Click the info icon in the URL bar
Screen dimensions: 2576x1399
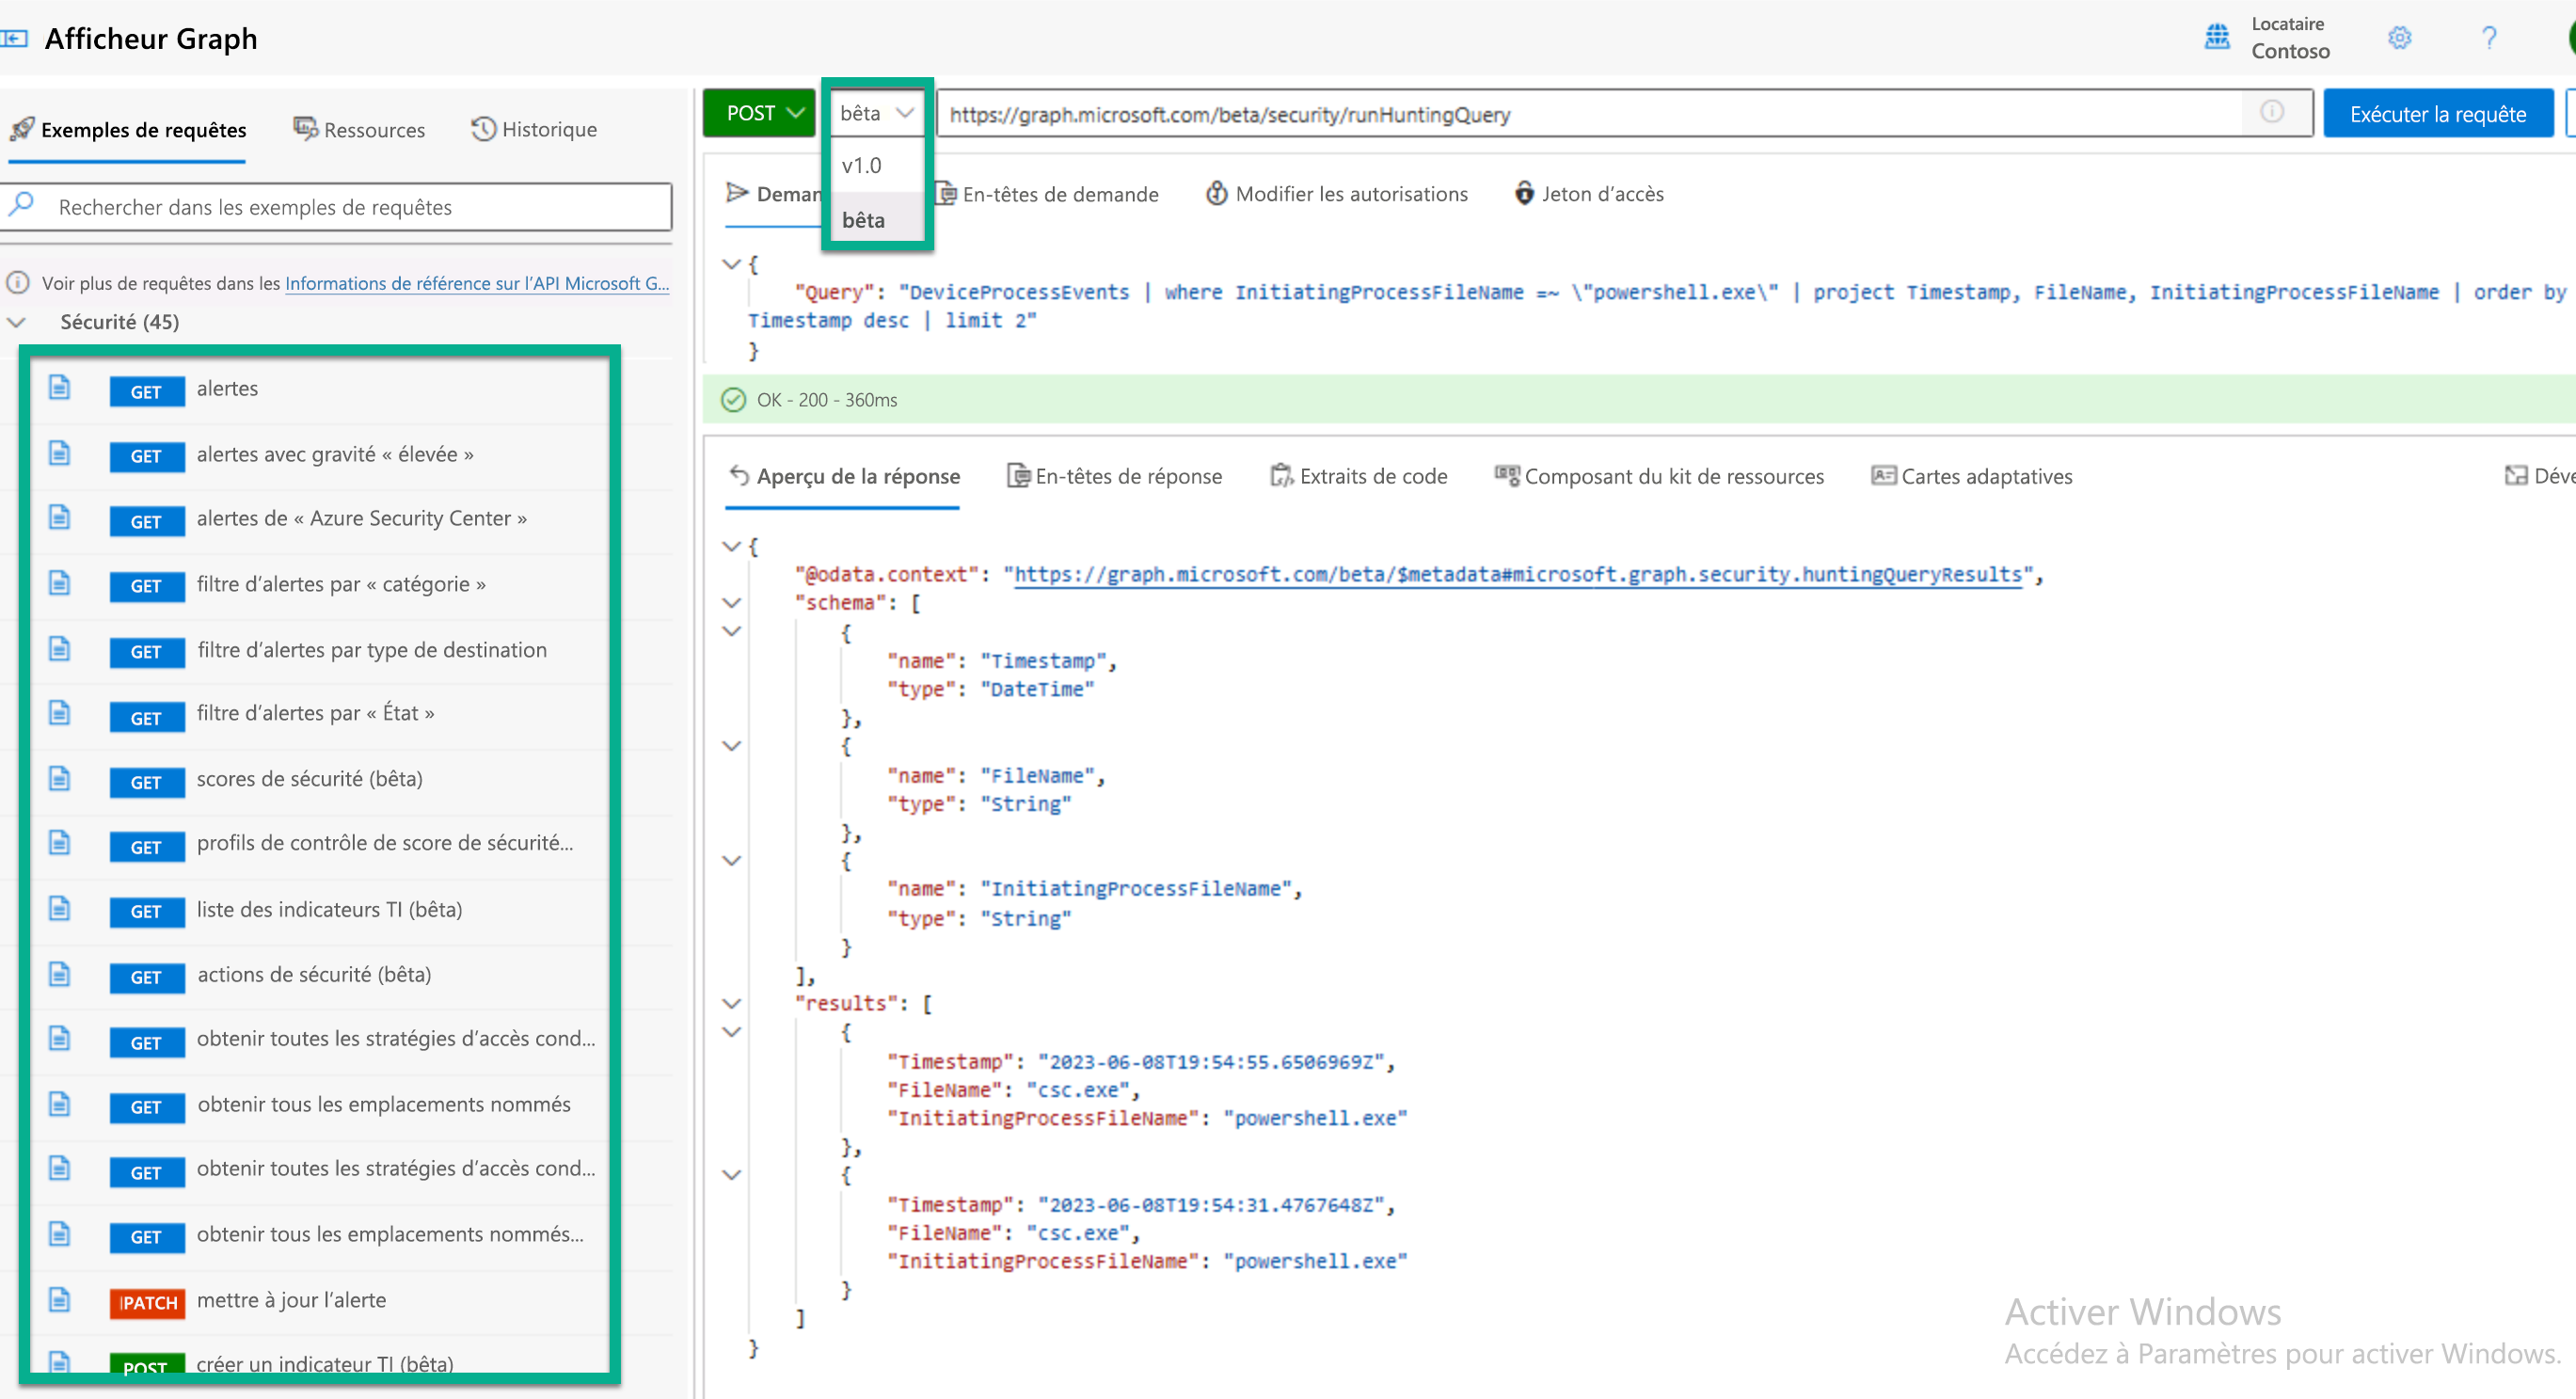pyautogui.click(x=2272, y=112)
